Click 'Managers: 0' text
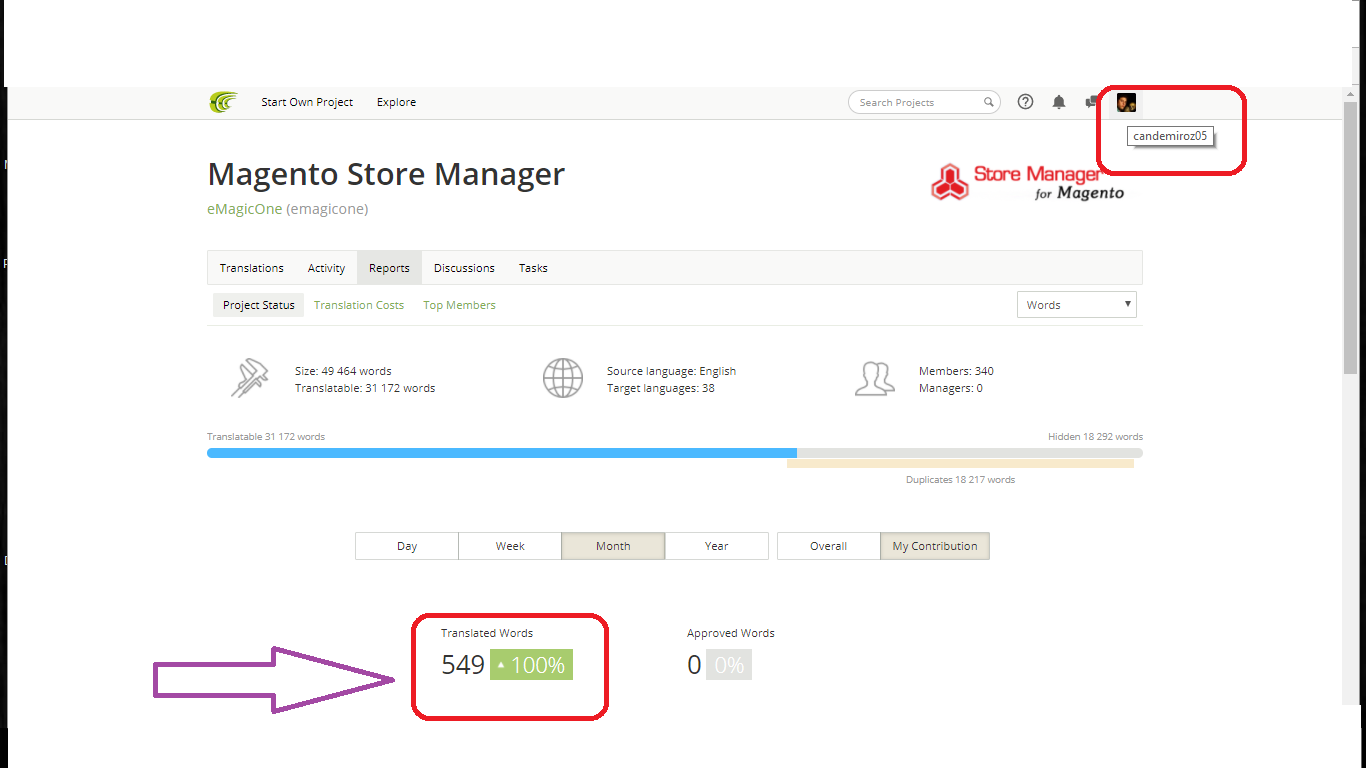Screen dimensions: 1366x768 tap(951, 388)
